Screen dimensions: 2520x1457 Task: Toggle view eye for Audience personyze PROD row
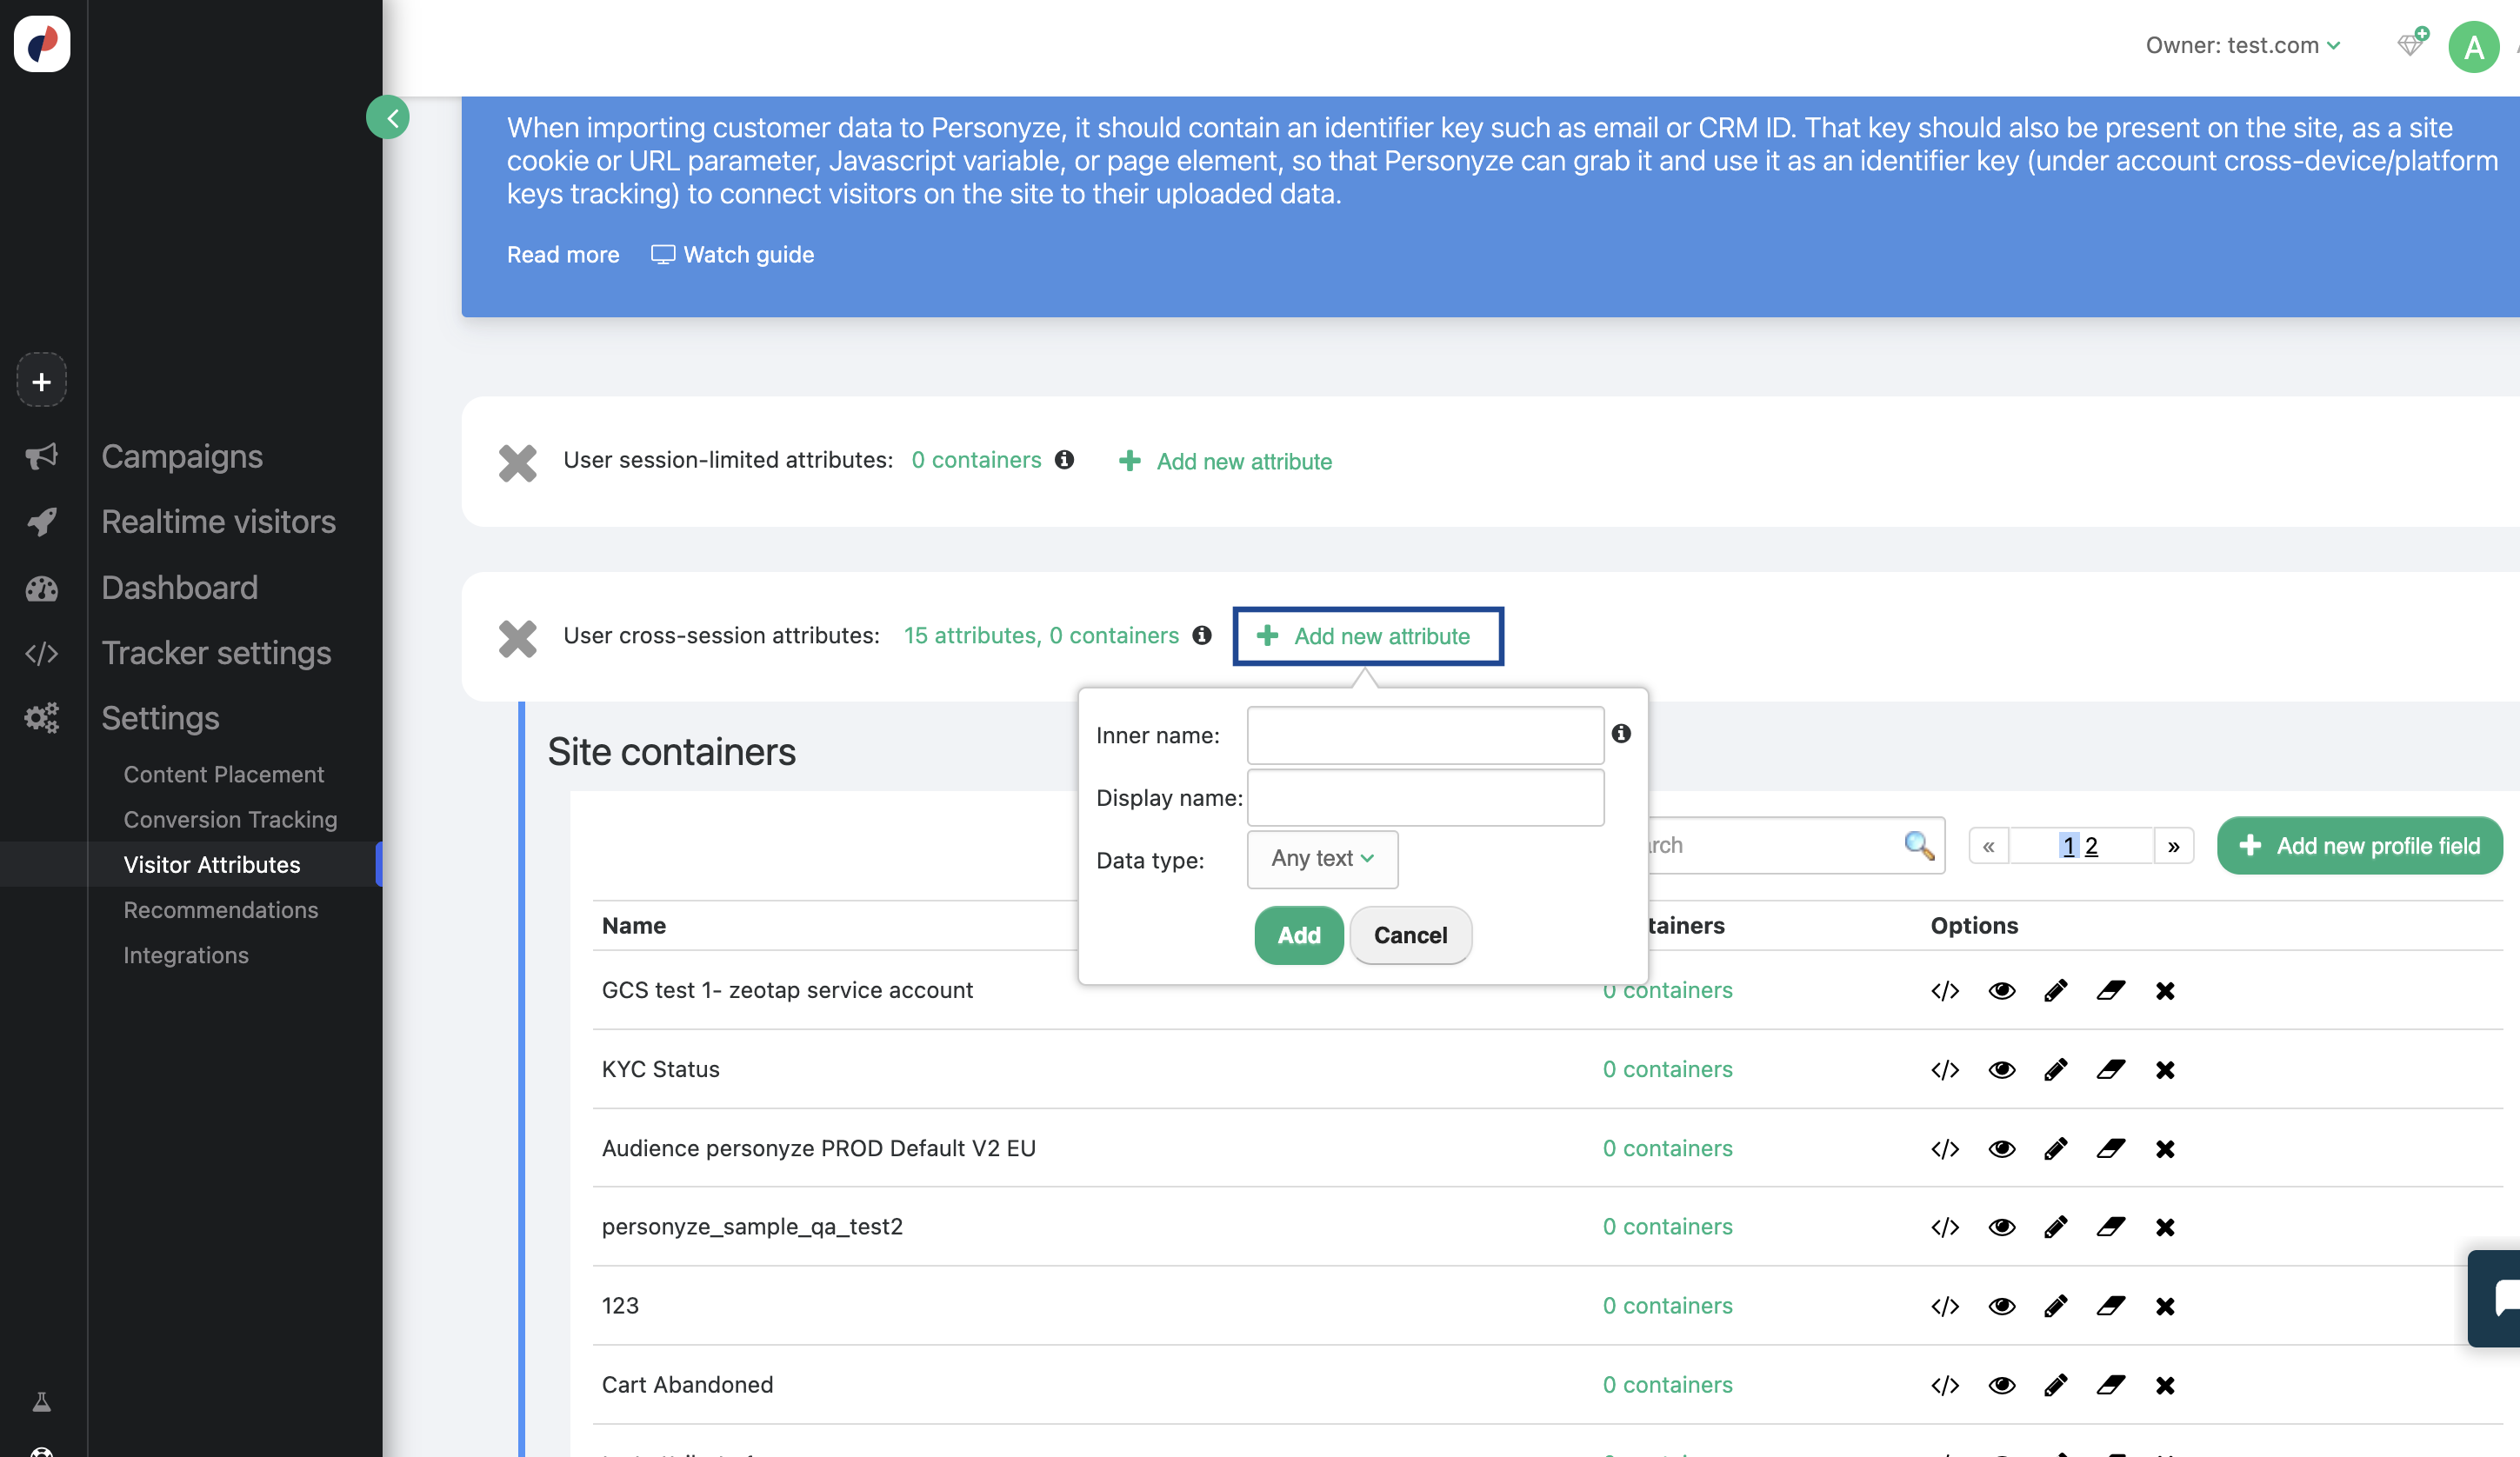[2001, 1148]
